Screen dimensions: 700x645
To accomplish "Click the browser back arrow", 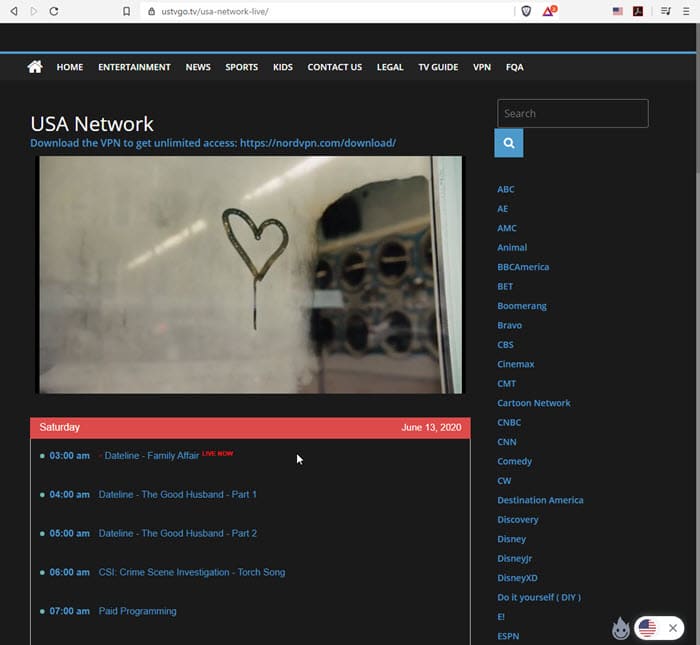I will 14,11.
